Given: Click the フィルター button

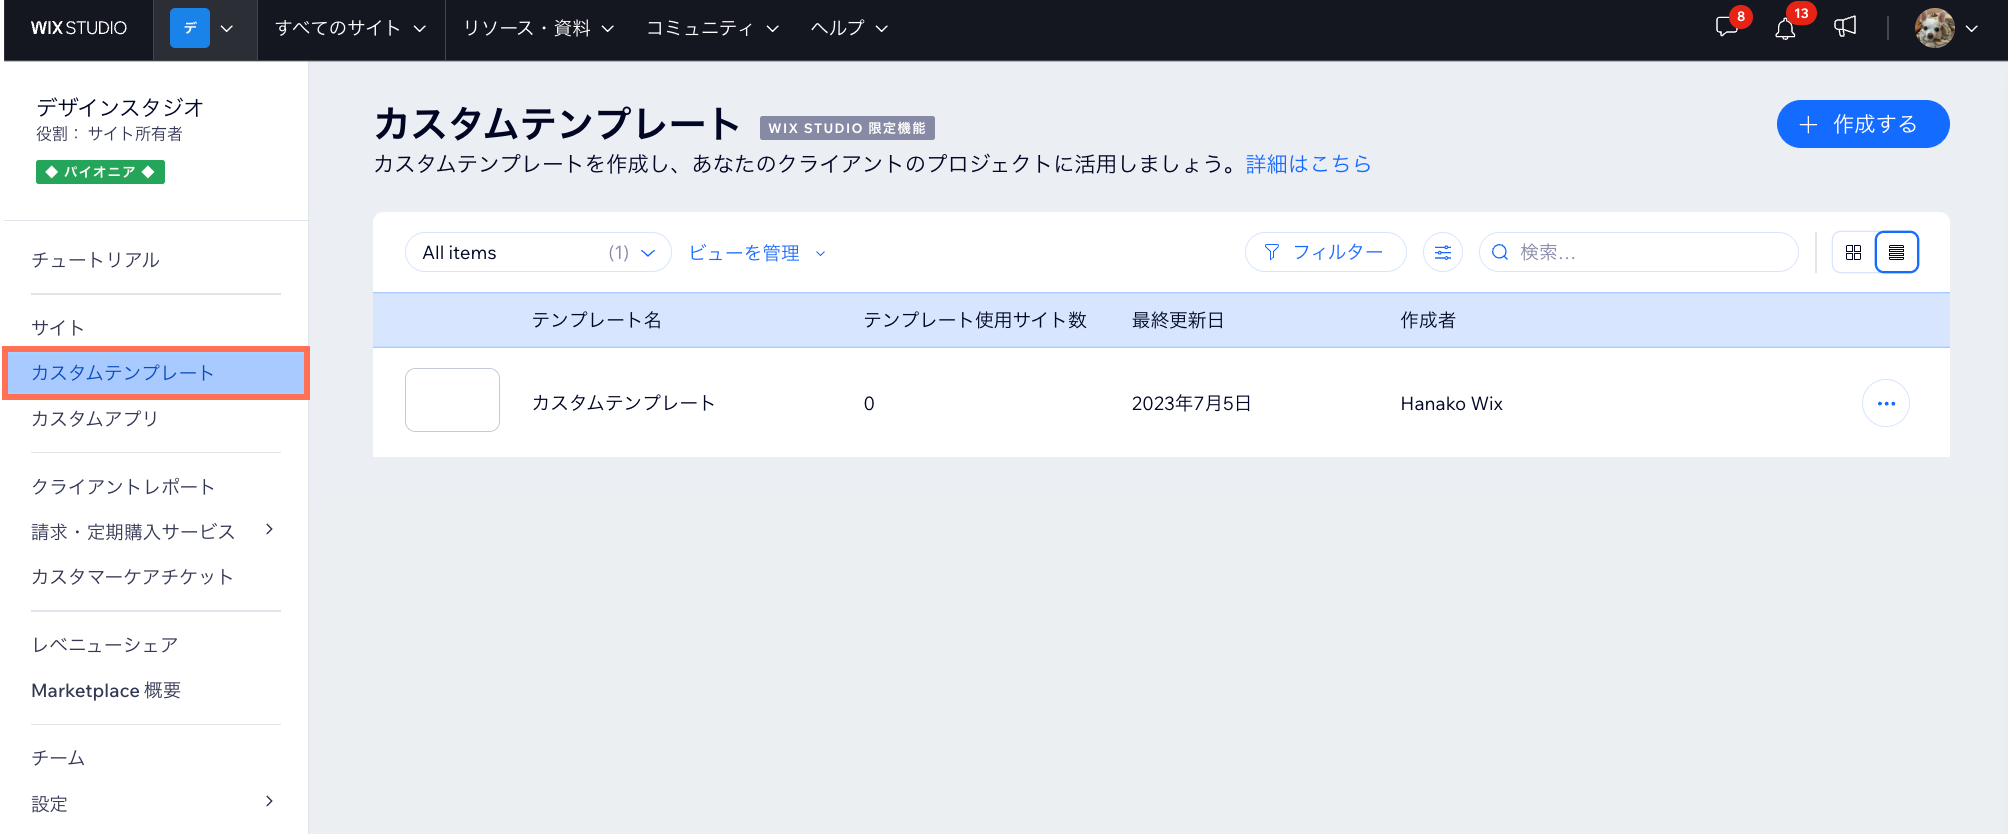Looking at the screenshot, I should [x=1325, y=252].
